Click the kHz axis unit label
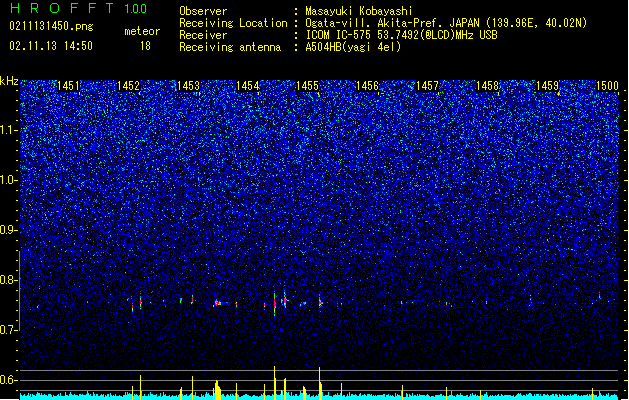Viewport: 629px width, 400px height. click(9, 81)
